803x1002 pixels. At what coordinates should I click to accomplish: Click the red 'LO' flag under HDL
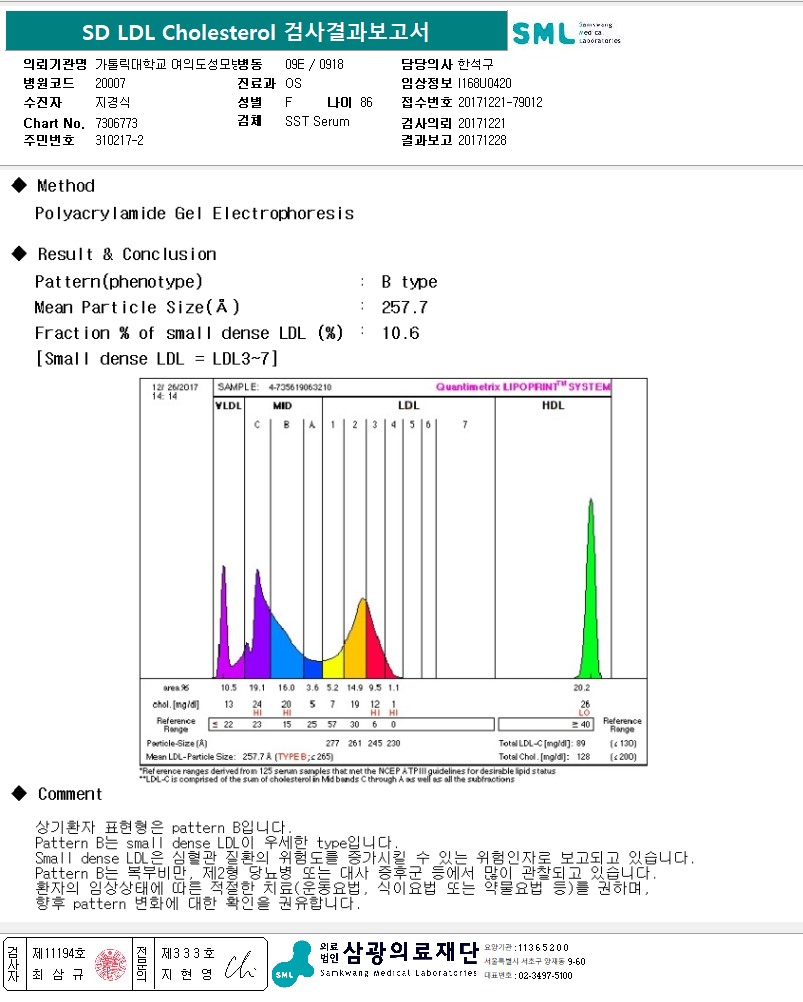[x=585, y=713]
